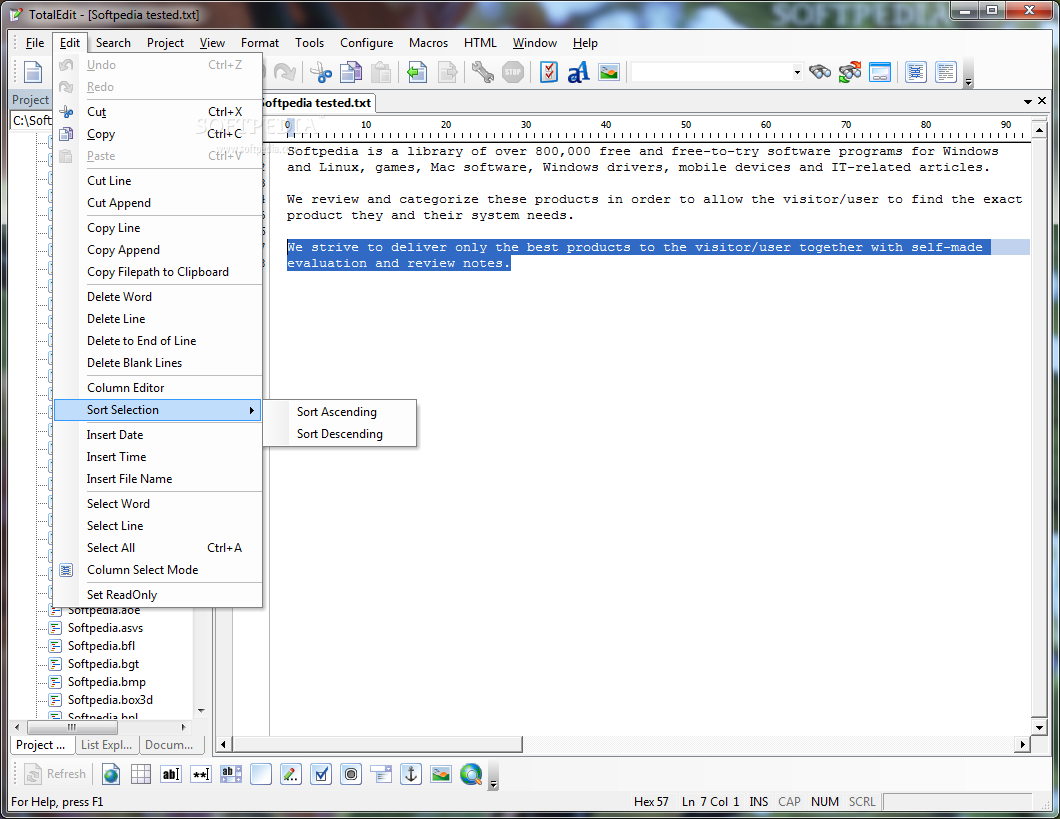Switch to List Expl... panel tab
The width and height of the screenshot is (1060, 819).
click(x=106, y=745)
